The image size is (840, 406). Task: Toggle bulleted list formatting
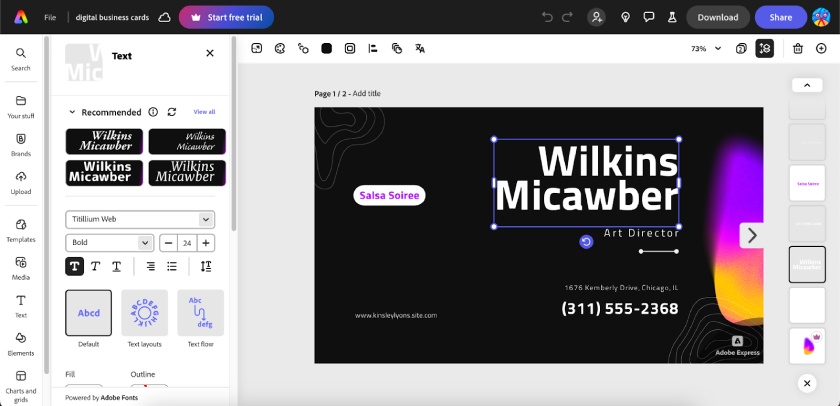(171, 266)
